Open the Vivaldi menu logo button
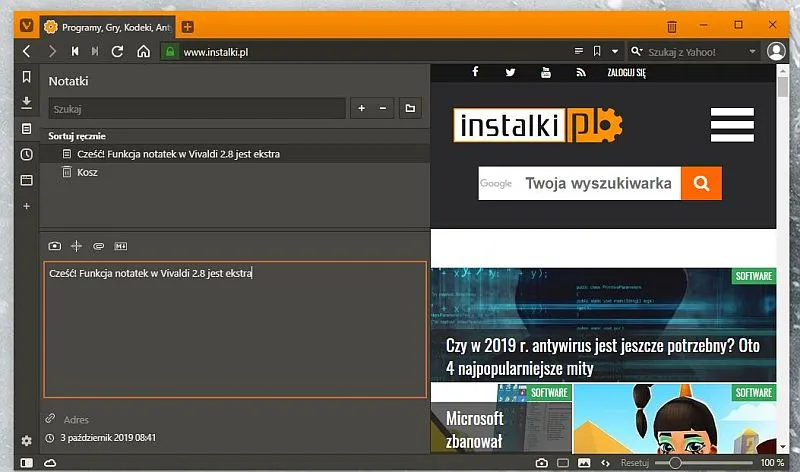 tap(27, 26)
